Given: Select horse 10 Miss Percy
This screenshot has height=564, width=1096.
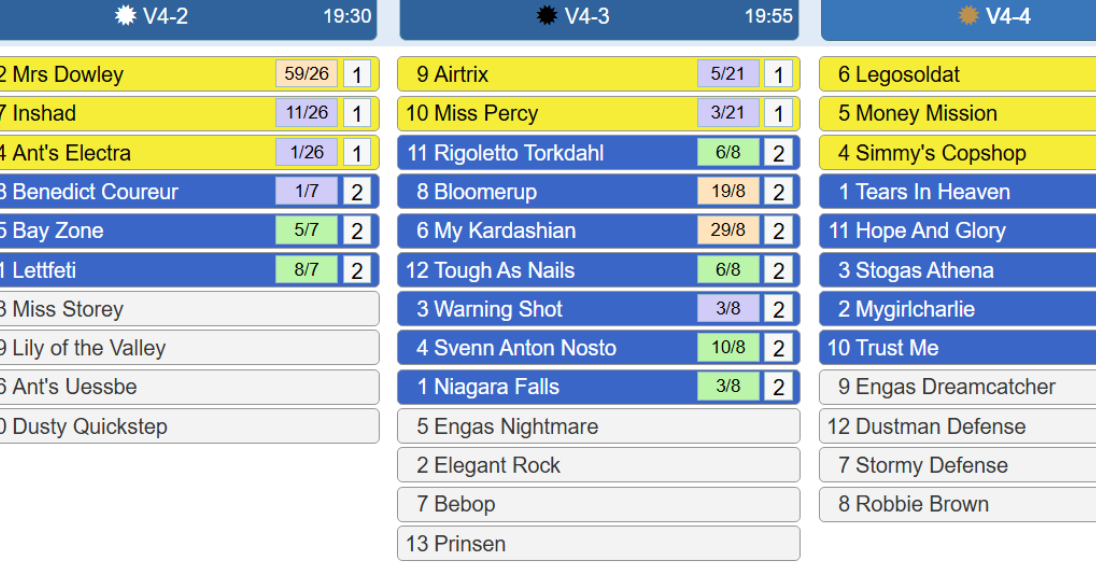Looking at the screenshot, I should coord(599,113).
